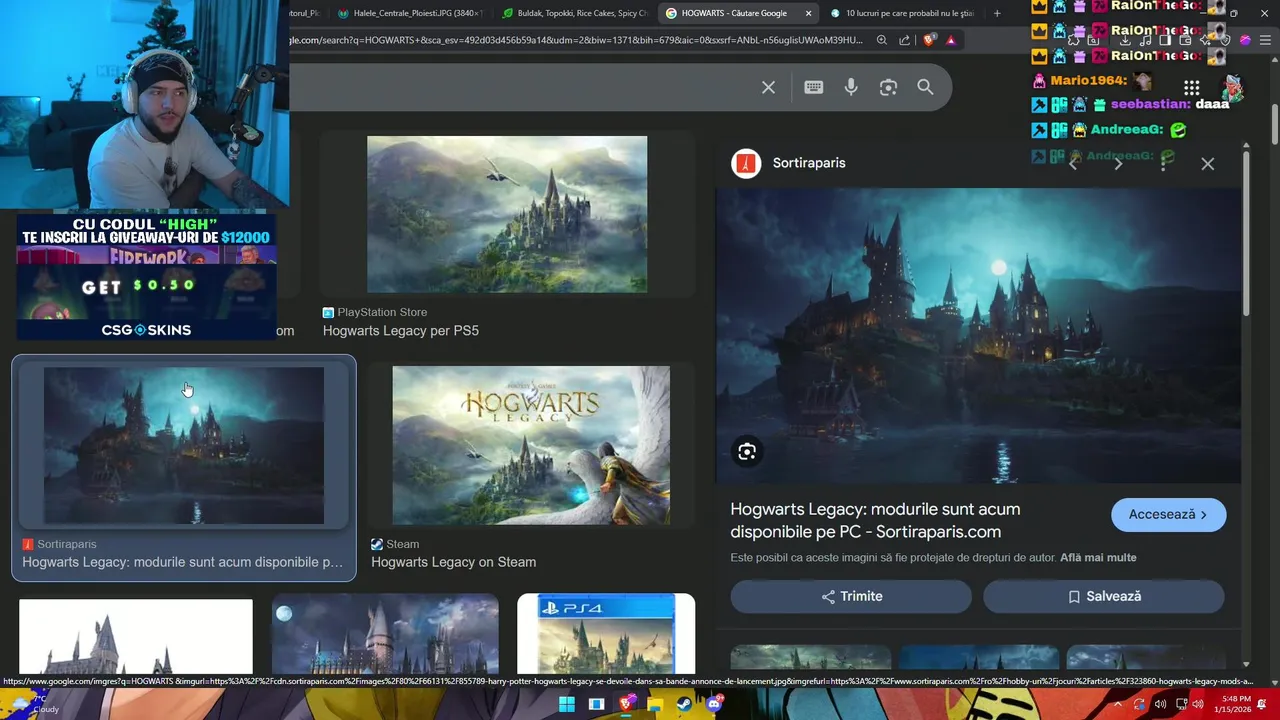Open the Windows notification bell
The width and height of the screenshot is (1280, 720).
click(1262, 704)
